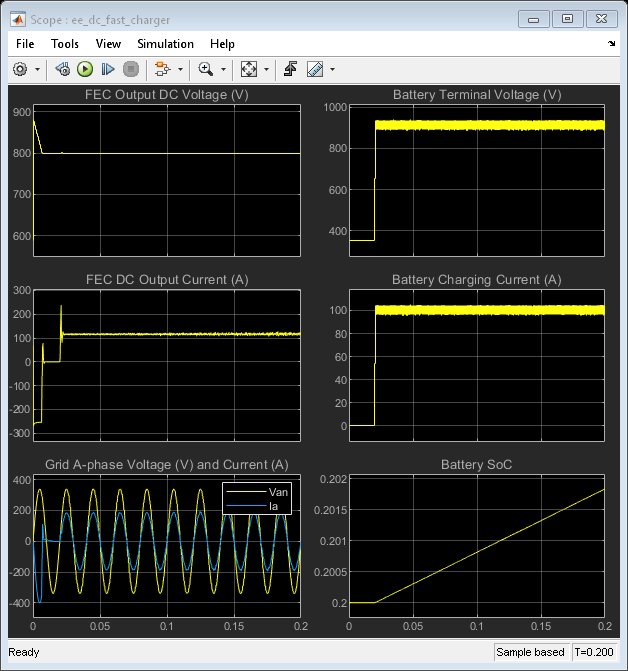Close the Scope window
The width and height of the screenshot is (628, 671).
601,19
